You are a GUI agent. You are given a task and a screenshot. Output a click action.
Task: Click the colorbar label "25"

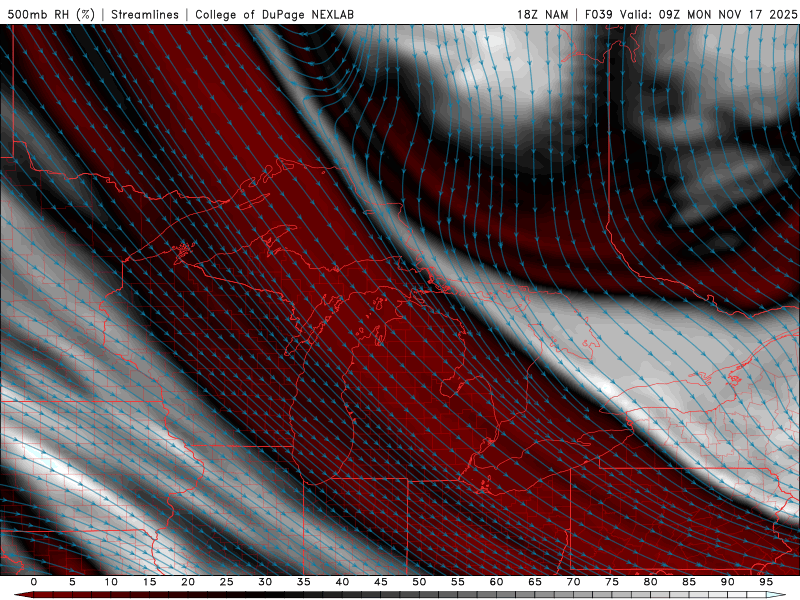click(227, 582)
